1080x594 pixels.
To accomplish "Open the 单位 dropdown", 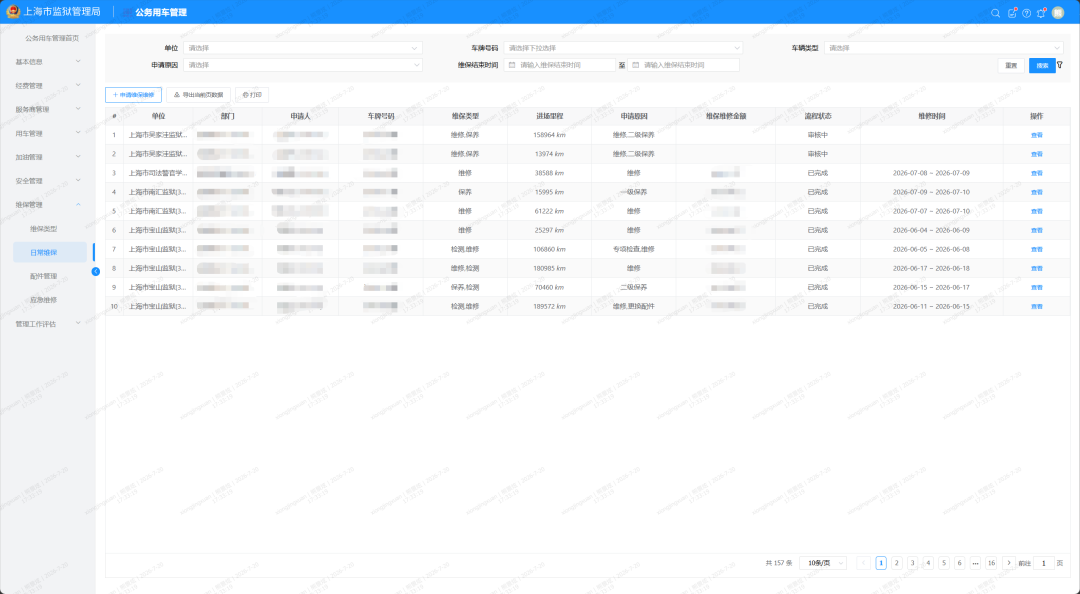I will (x=302, y=48).
